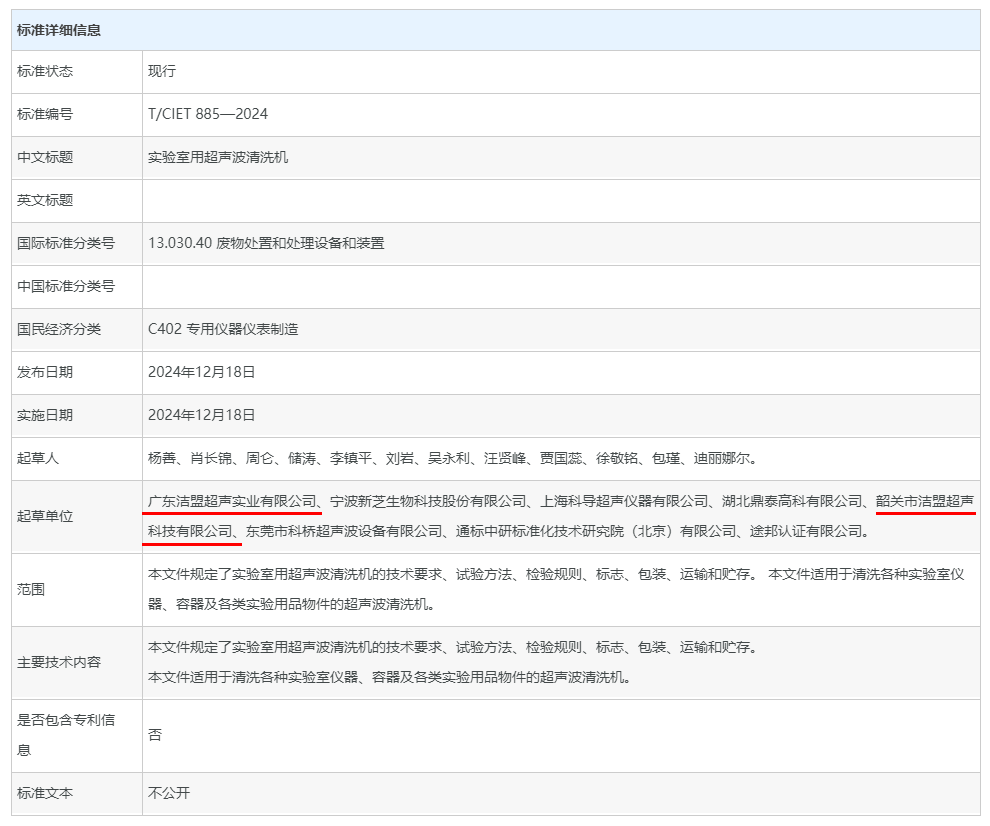
Task: Click the 中国标准分类号 row label
Action: [x=66, y=286]
